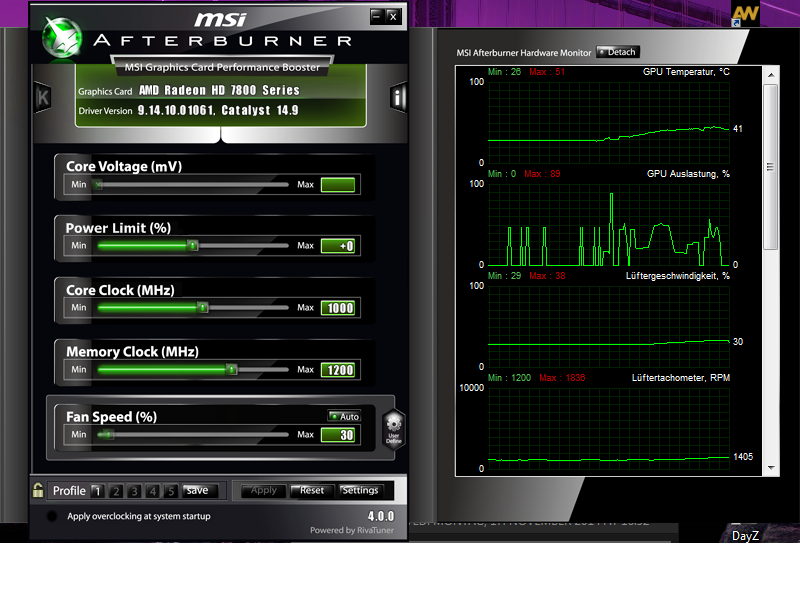Minimize the Afterburner window
Viewport: 800px width, 600px height.
[x=376, y=16]
